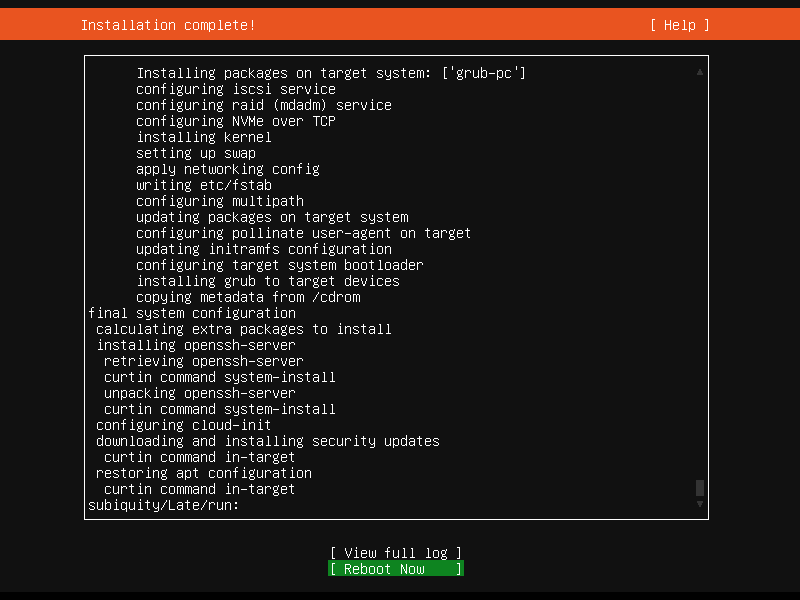Select 'installing grub to target devices' line
Image resolution: width=800 pixels, height=600 pixels.
(268, 281)
